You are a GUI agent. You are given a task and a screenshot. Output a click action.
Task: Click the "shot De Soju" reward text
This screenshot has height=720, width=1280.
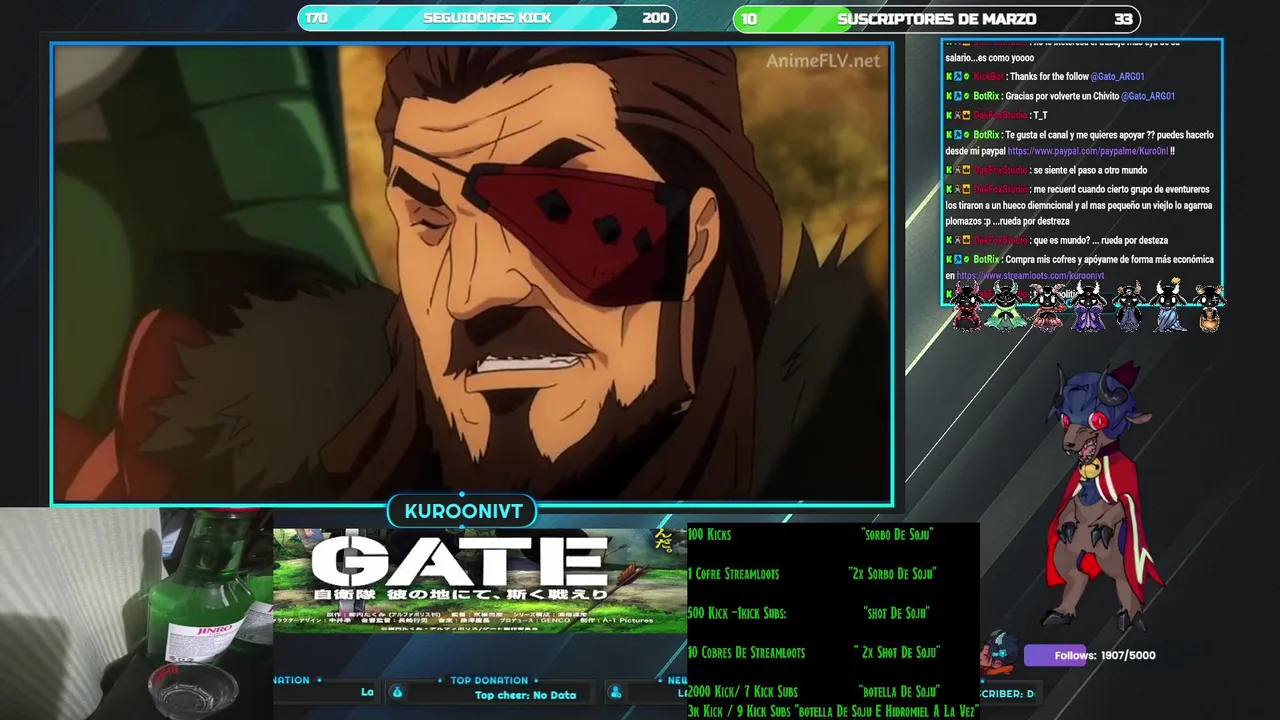(x=896, y=613)
